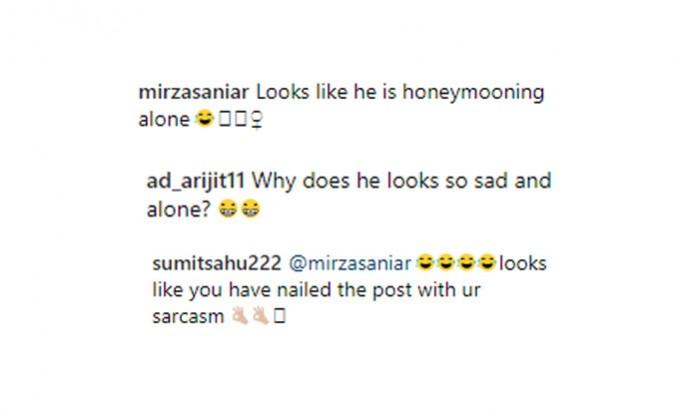Follow the @mirzasaniar mention link

coord(350,263)
